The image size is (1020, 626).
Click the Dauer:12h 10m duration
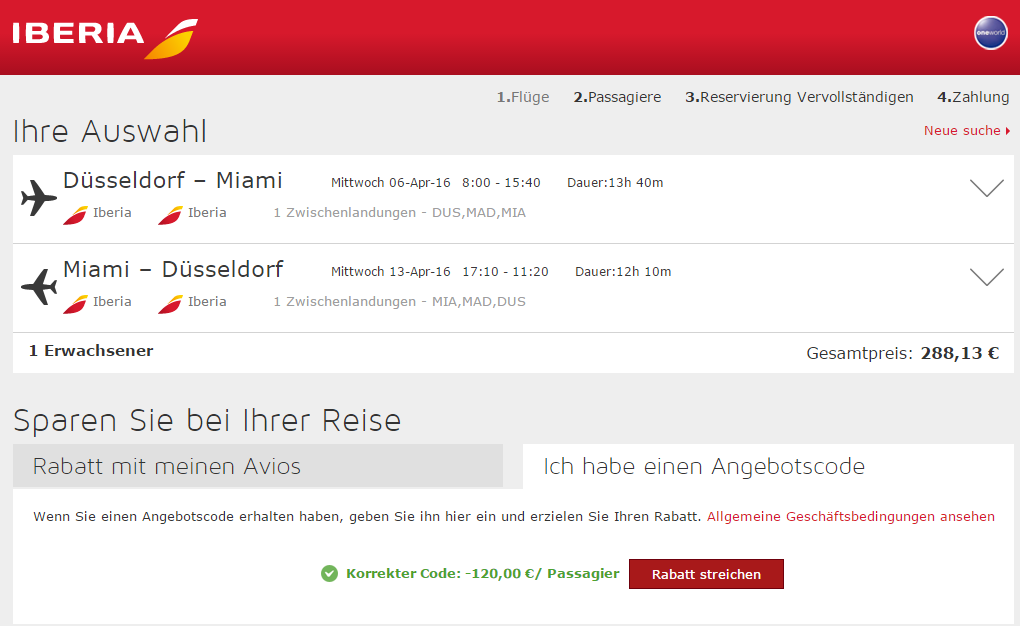coord(623,272)
